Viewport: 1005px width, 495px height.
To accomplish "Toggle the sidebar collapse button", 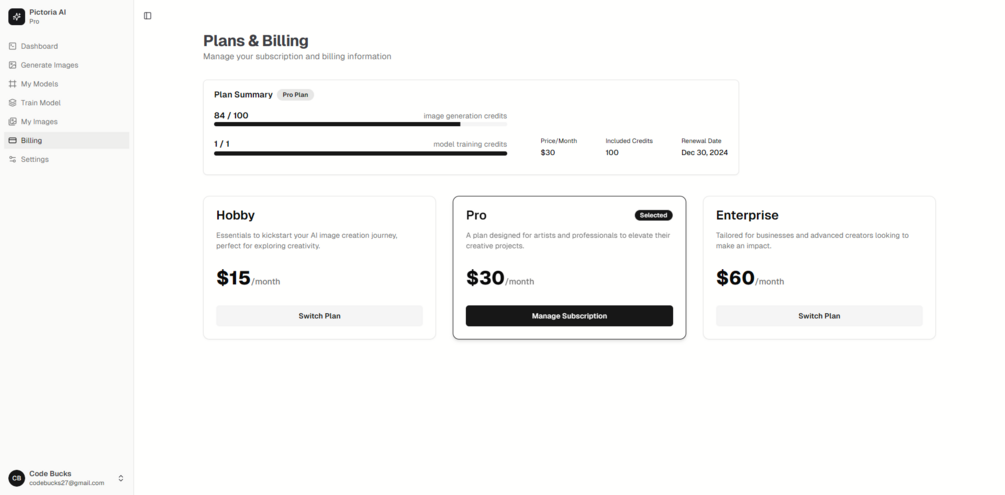I will coord(148,16).
